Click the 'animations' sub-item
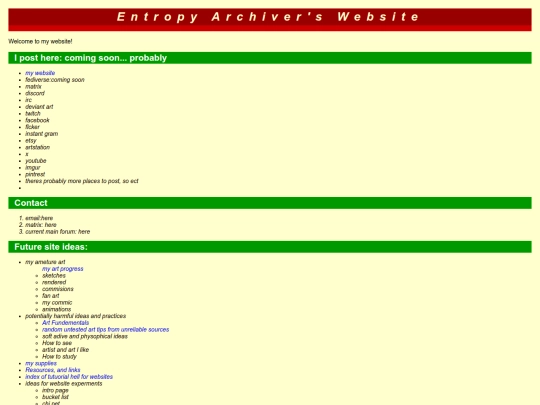The height and width of the screenshot is (405, 540). click(56, 309)
